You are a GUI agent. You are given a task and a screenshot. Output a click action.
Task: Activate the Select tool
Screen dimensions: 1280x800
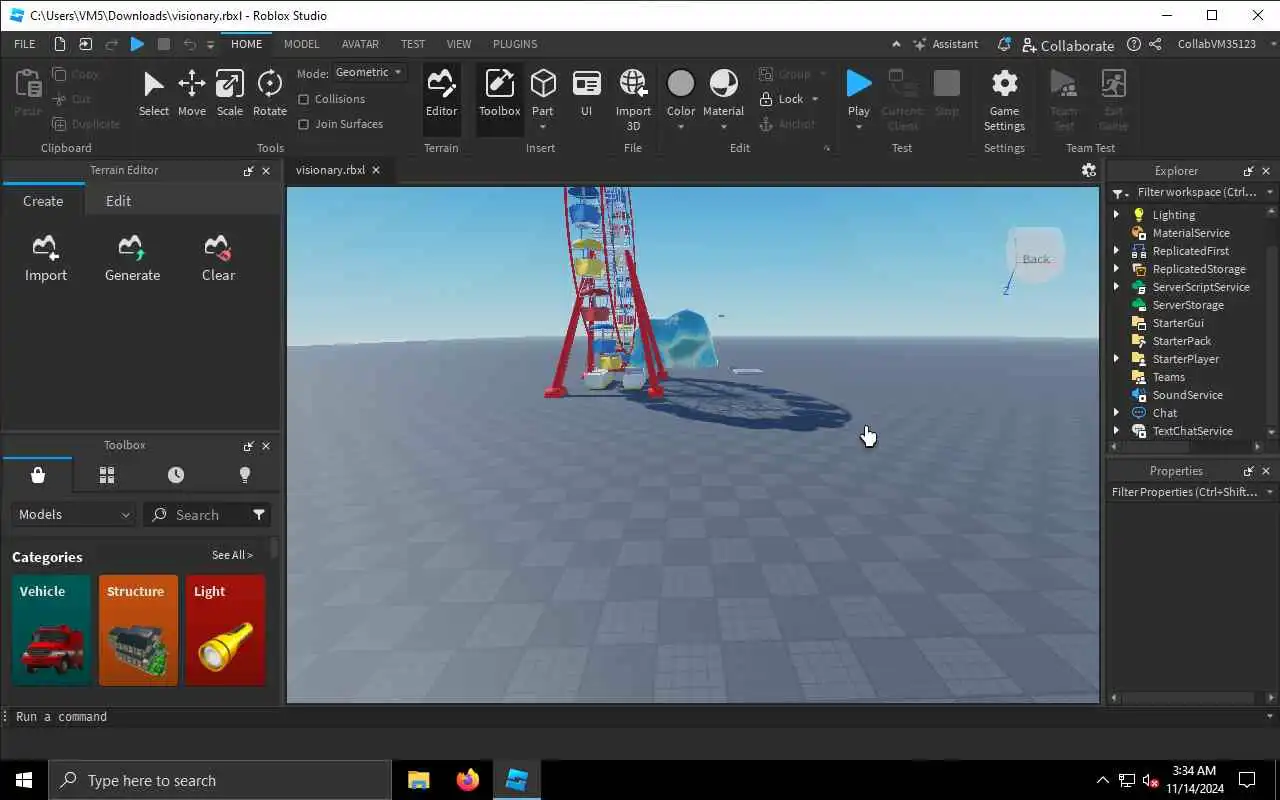point(153,94)
